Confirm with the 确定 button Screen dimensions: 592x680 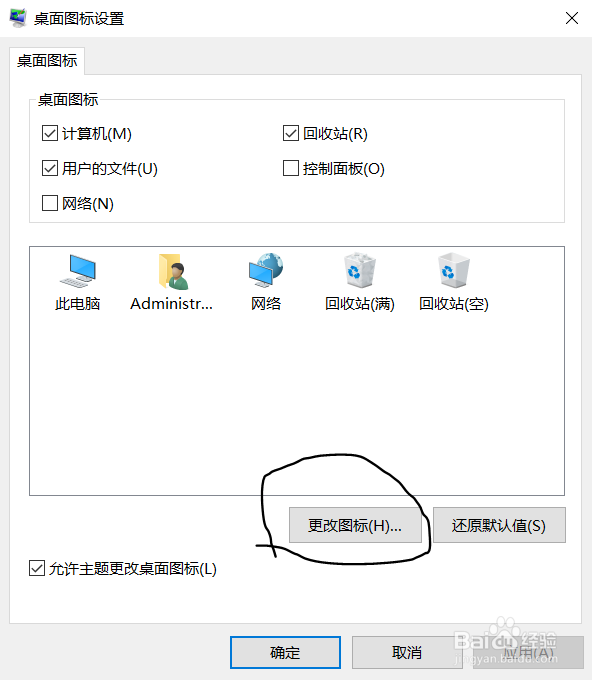pos(285,653)
